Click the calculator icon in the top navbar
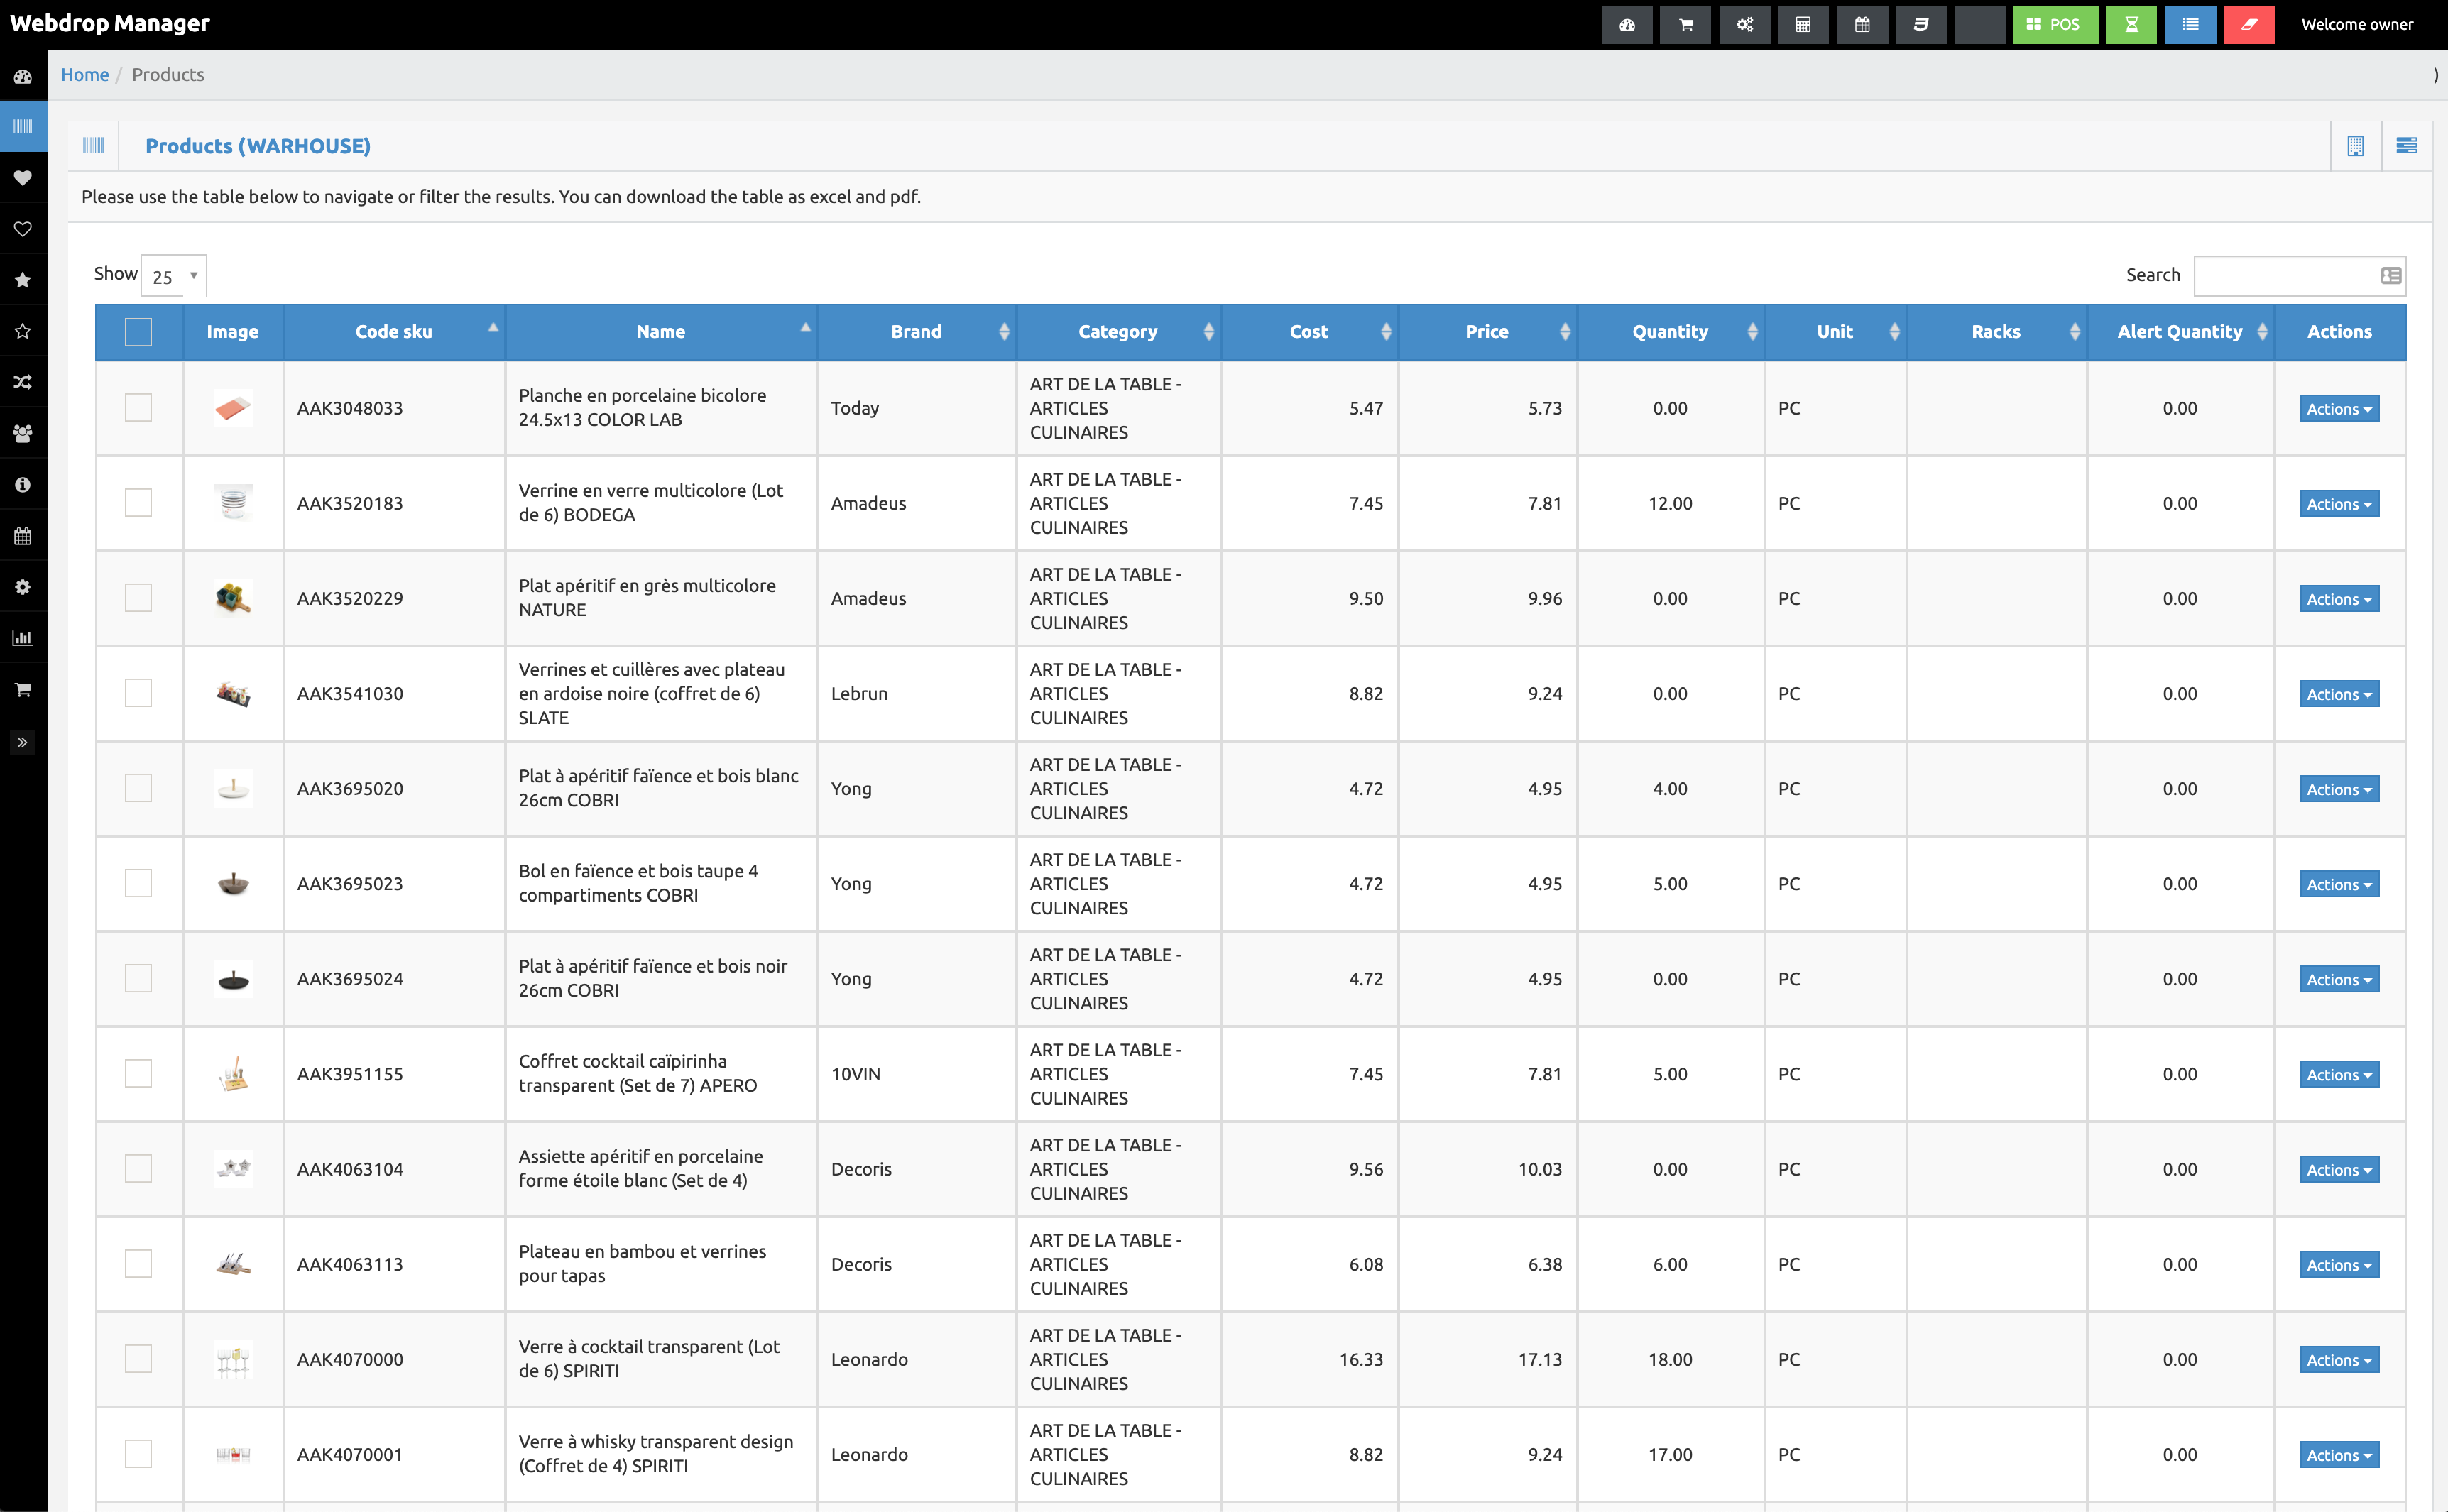Image resolution: width=2448 pixels, height=1512 pixels. (1803, 24)
